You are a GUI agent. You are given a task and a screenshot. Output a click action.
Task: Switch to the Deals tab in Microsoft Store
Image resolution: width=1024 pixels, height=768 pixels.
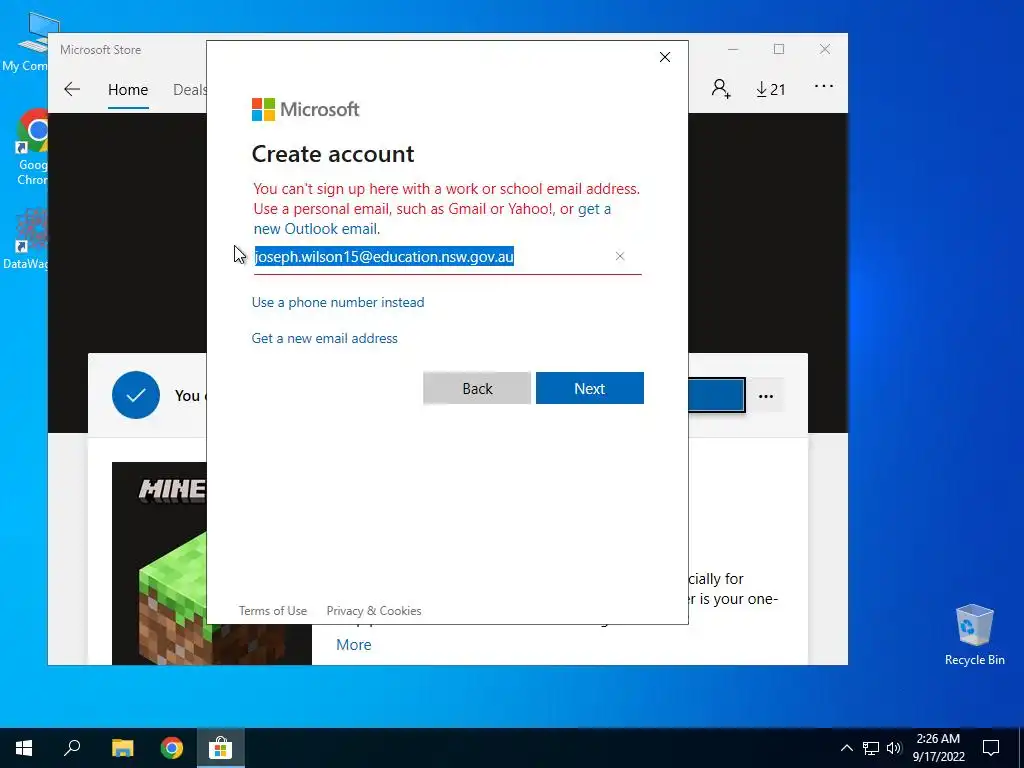(189, 89)
